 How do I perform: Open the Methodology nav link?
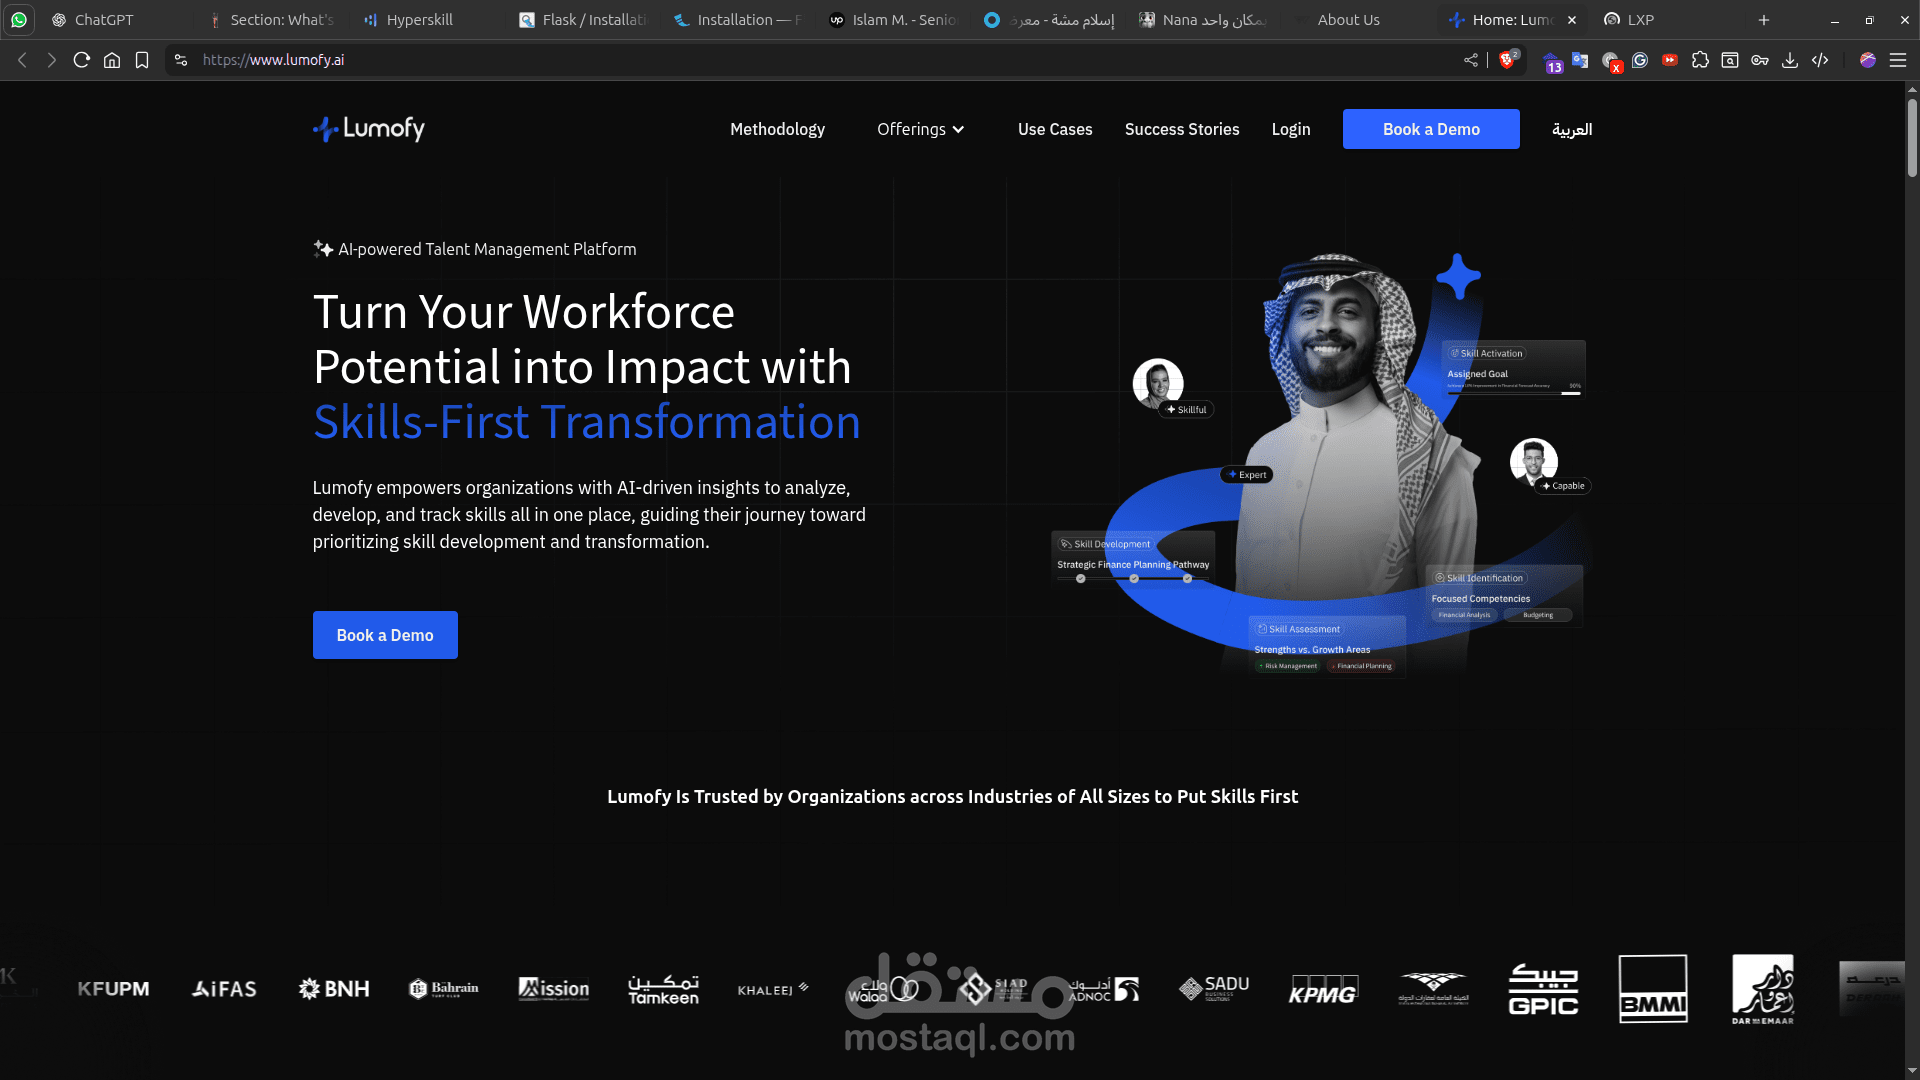tap(777, 129)
